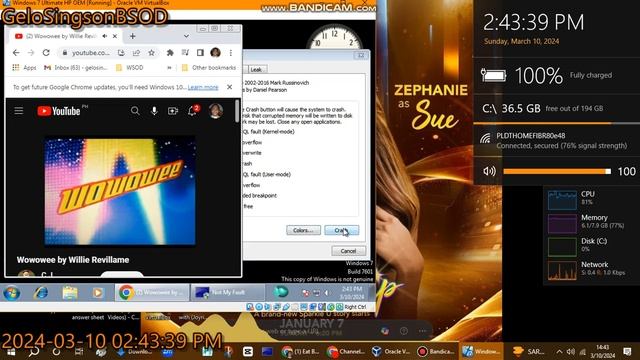Open the Other bookmarks folder
640x360 pixels.
pyautogui.click(x=209, y=68)
